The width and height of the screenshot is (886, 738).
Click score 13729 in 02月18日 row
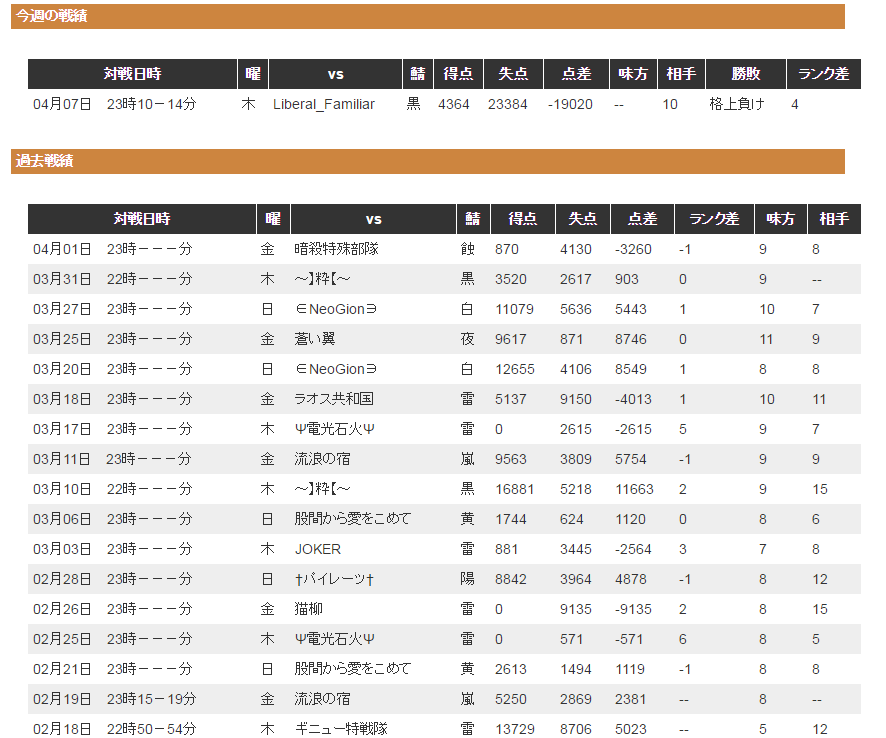tap(514, 730)
